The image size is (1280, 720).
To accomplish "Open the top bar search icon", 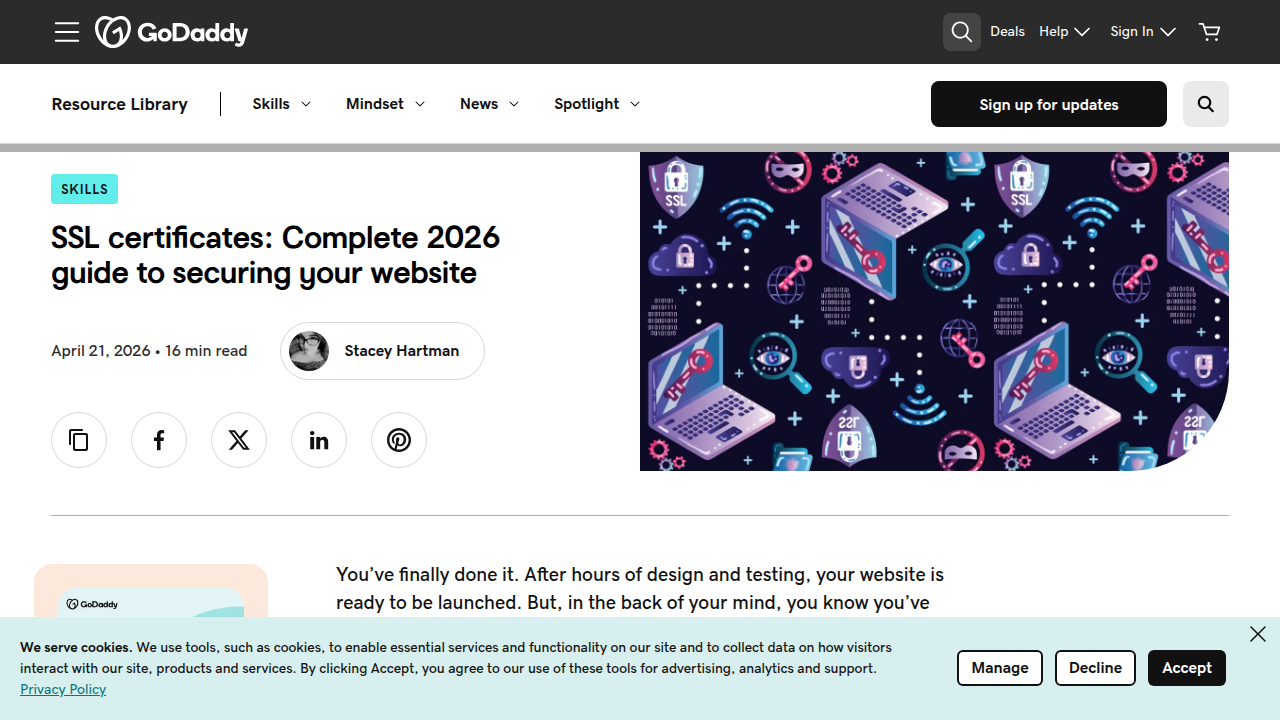I will (962, 32).
